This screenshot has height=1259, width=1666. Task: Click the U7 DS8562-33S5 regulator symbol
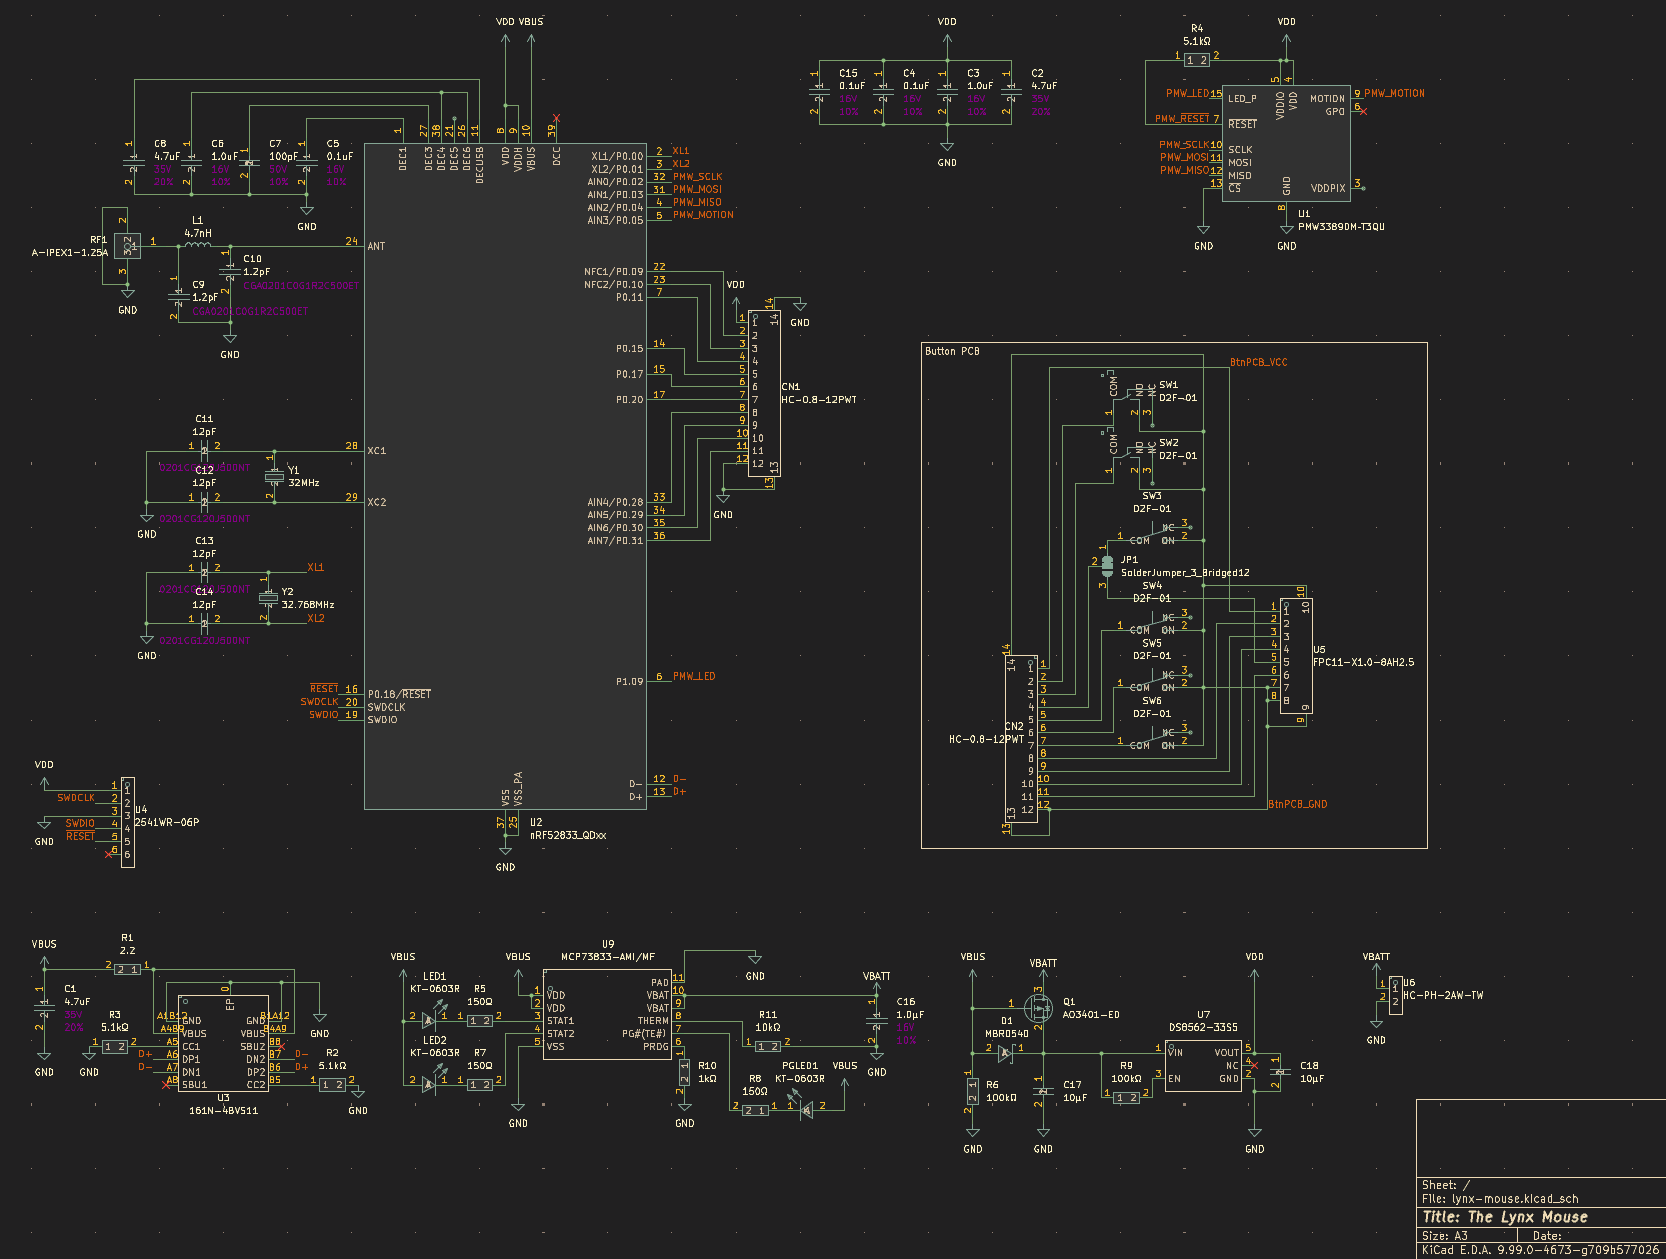coord(1203,1066)
